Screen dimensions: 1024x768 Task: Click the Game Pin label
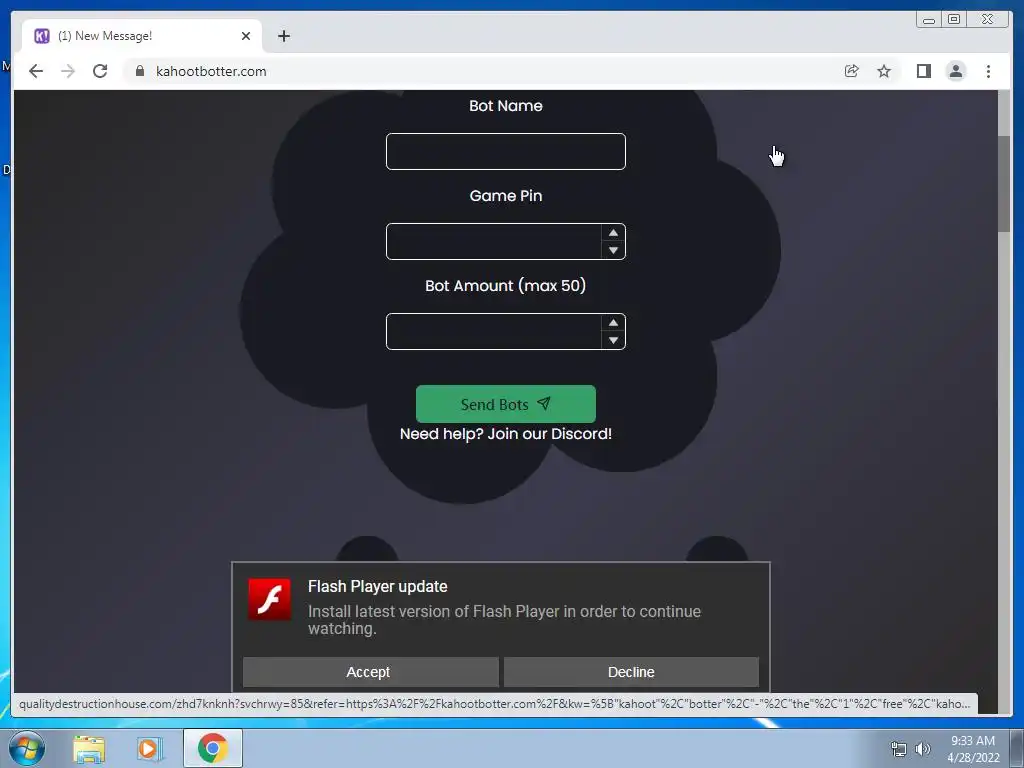(x=505, y=196)
